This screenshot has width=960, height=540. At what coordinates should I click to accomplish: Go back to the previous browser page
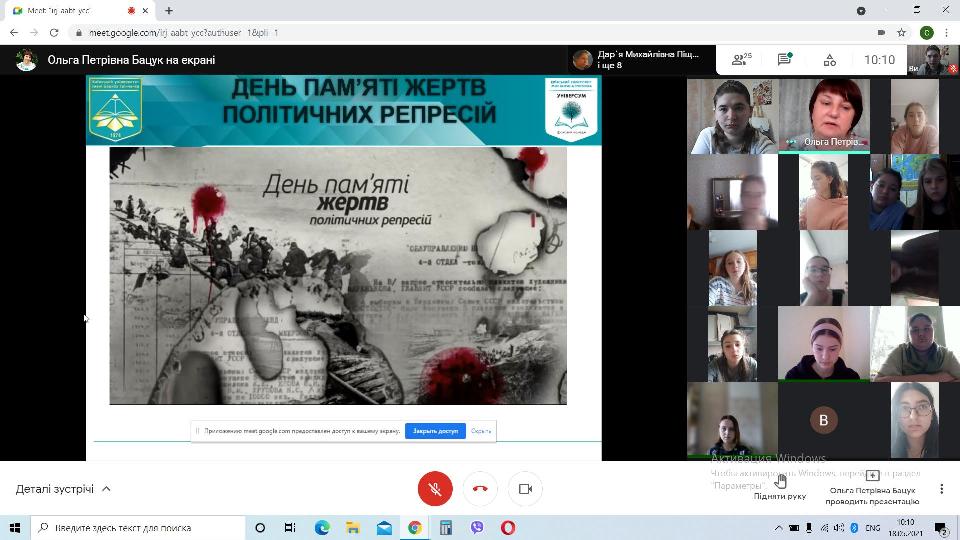click(x=14, y=32)
